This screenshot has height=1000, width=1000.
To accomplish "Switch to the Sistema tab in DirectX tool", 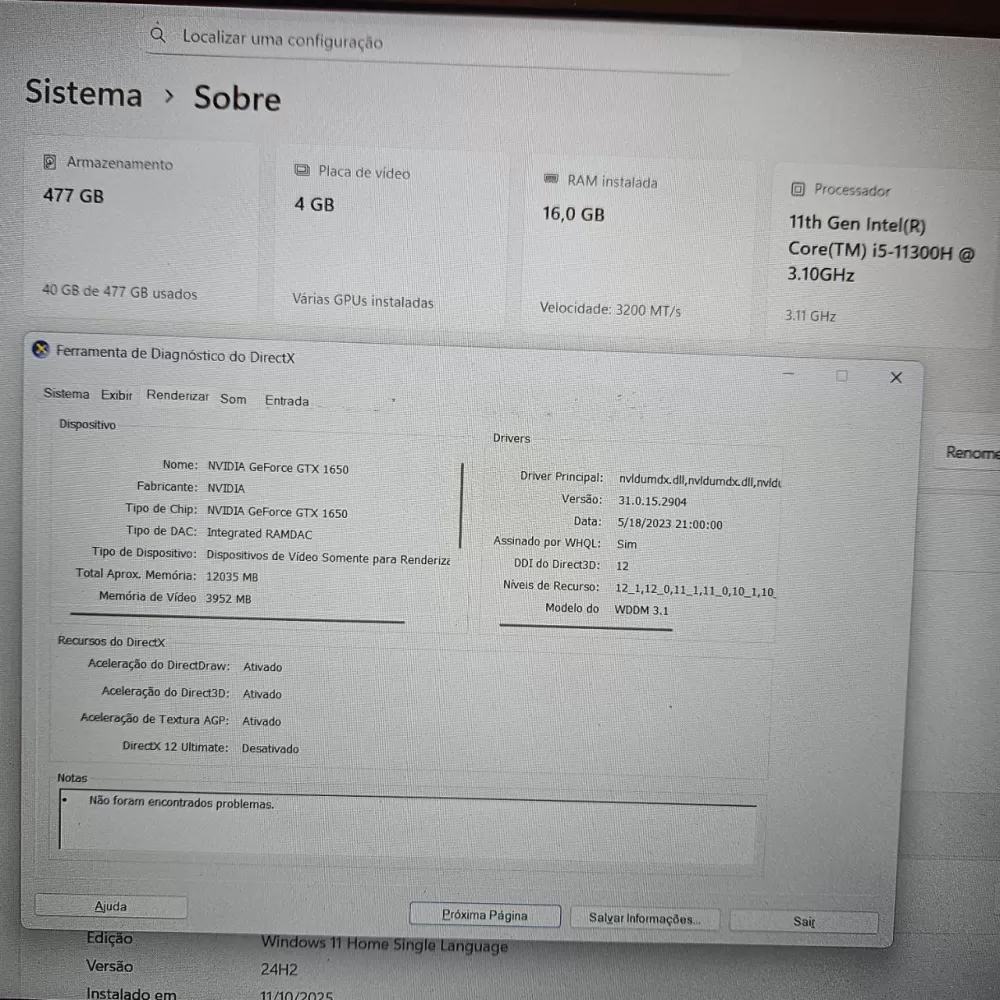I will click(x=66, y=394).
